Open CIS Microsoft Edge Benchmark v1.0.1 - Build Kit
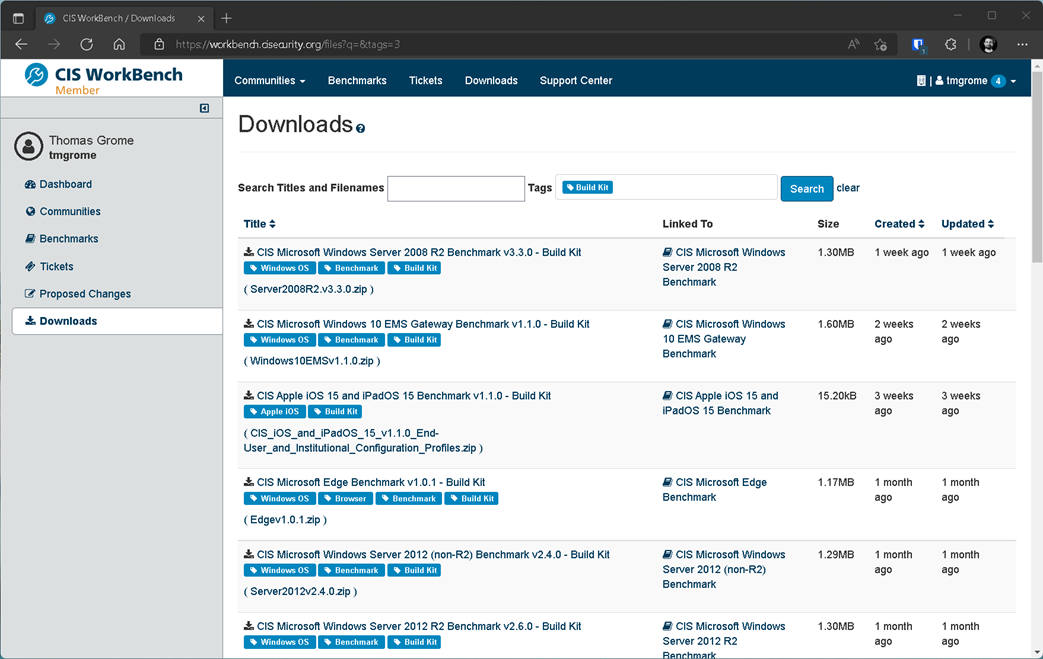 tap(371, 482)
